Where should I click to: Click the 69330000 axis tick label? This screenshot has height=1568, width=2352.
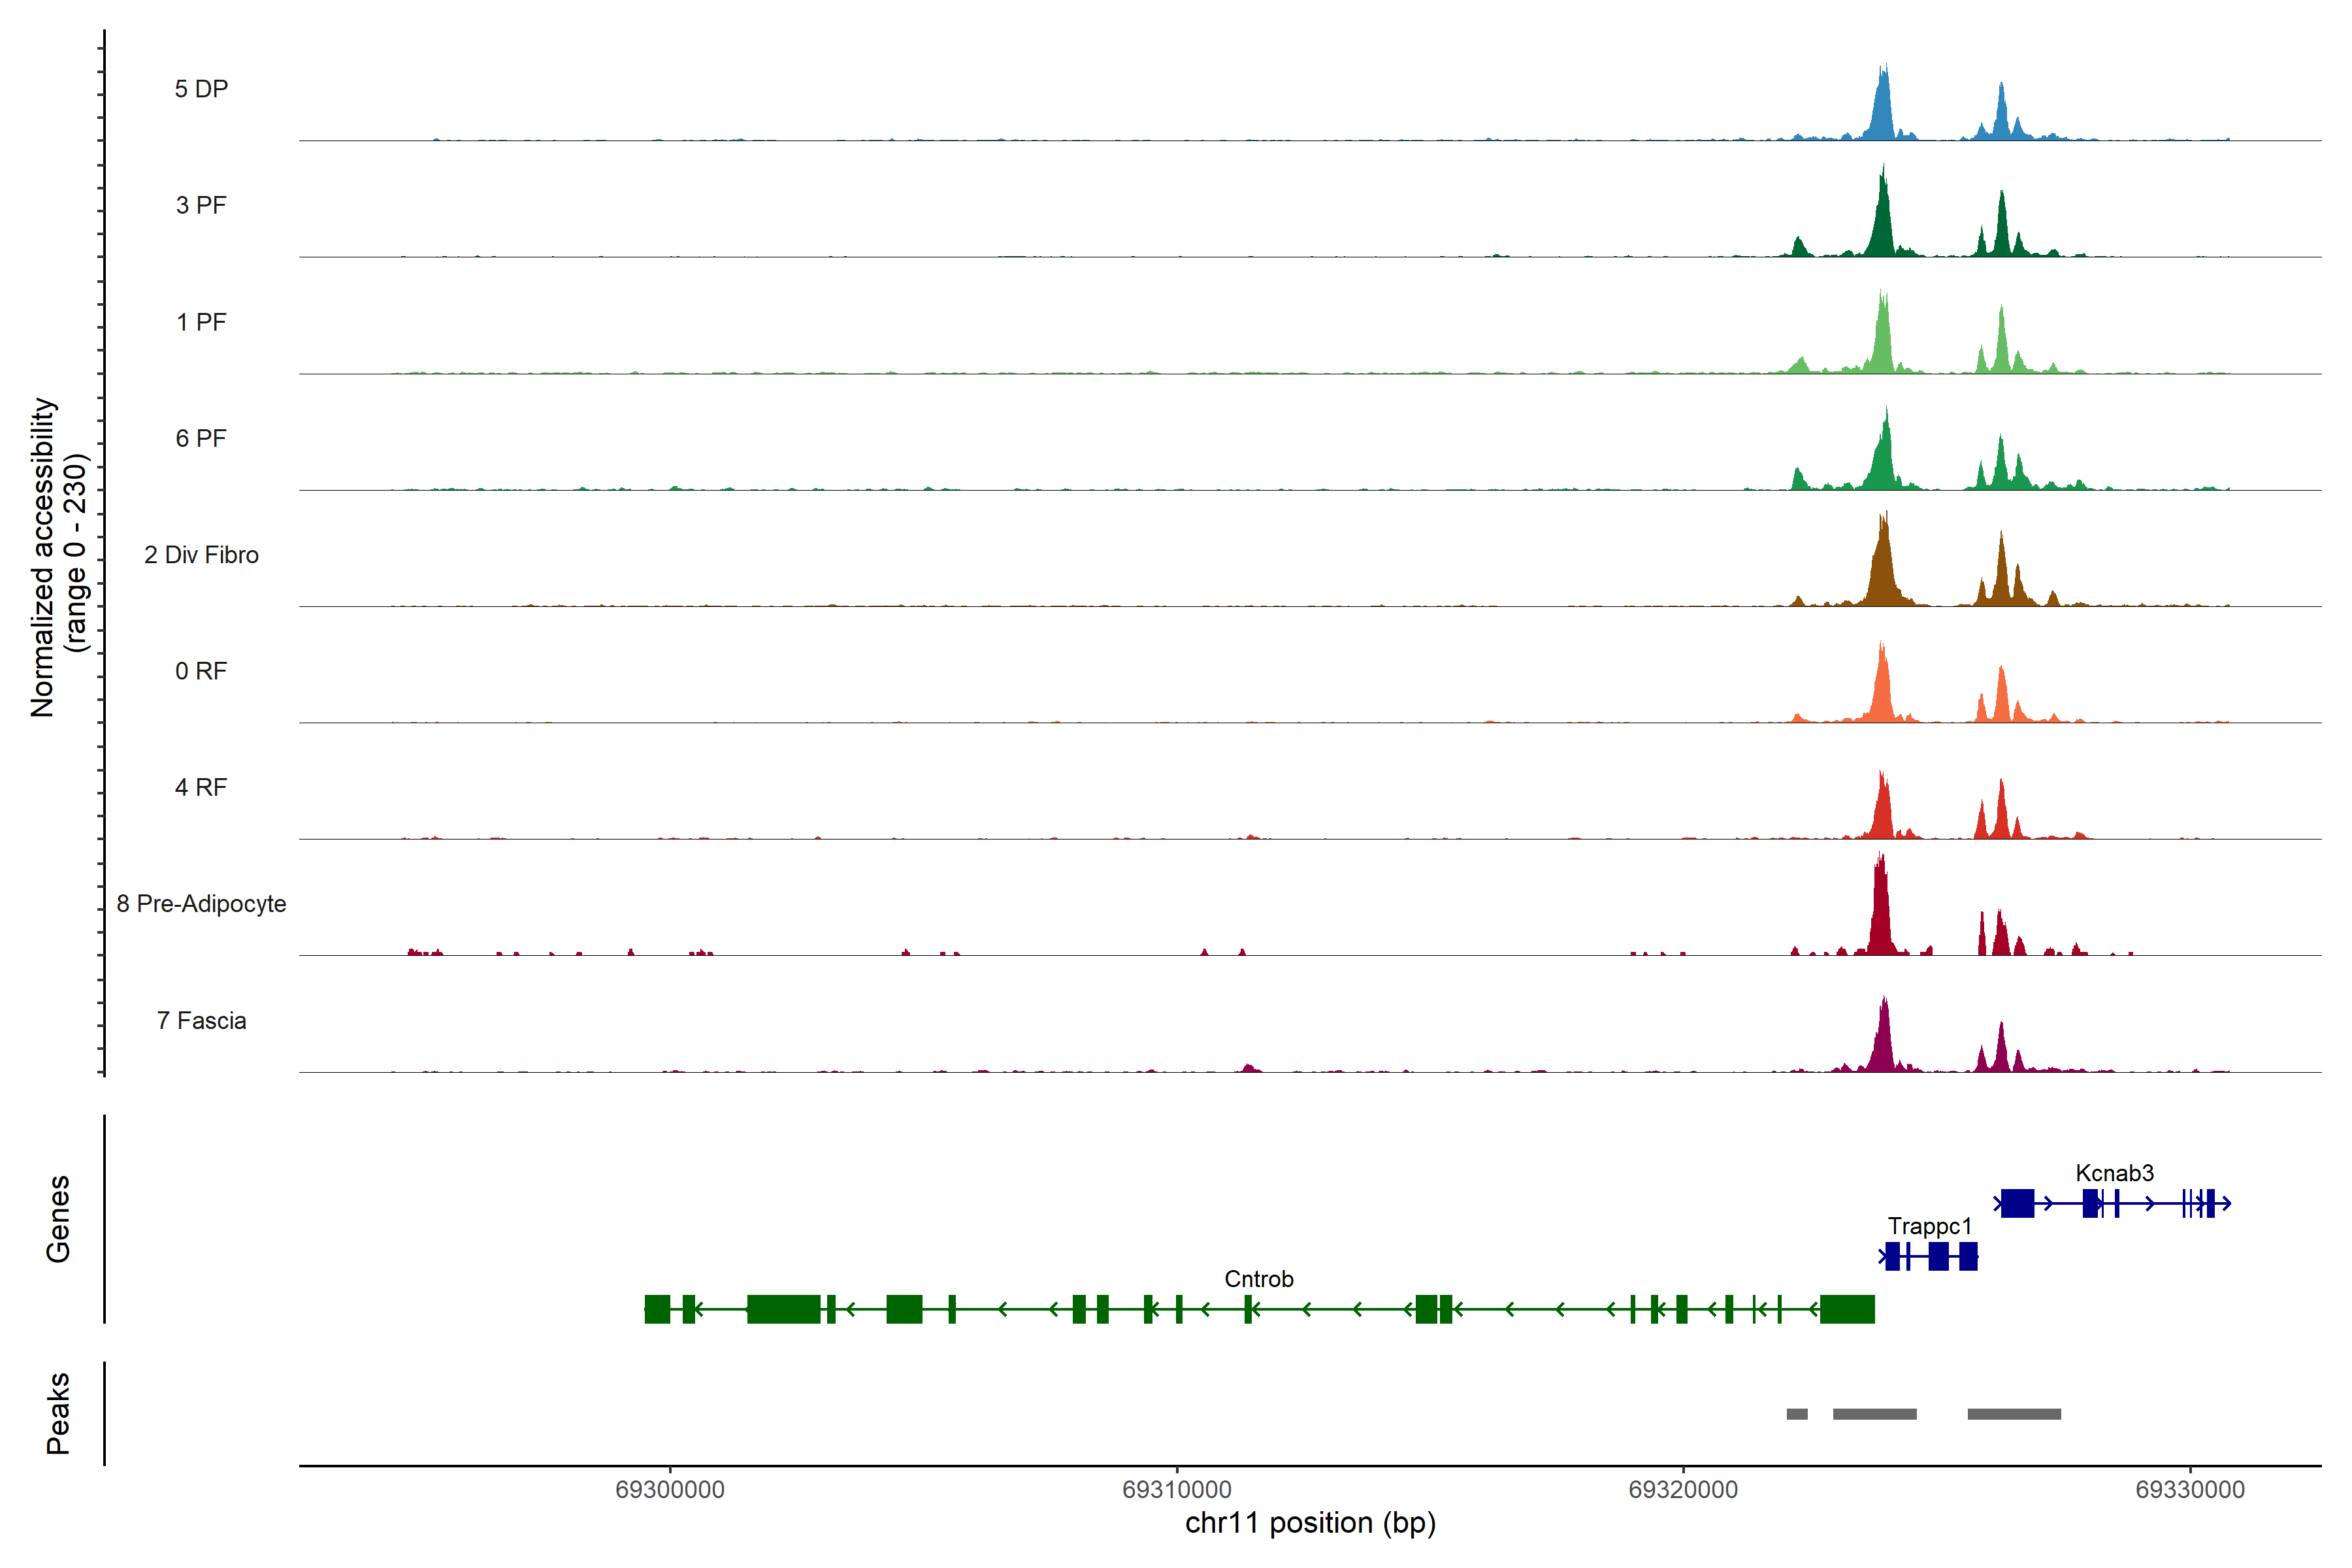click(2189, 1489)
